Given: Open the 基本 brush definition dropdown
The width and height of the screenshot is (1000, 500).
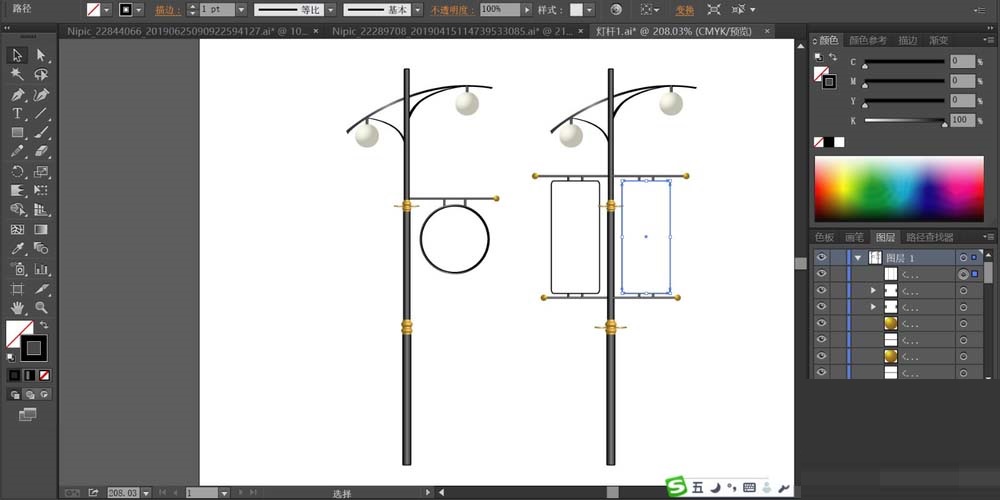Looking at the screenshot, I should 419,9.
